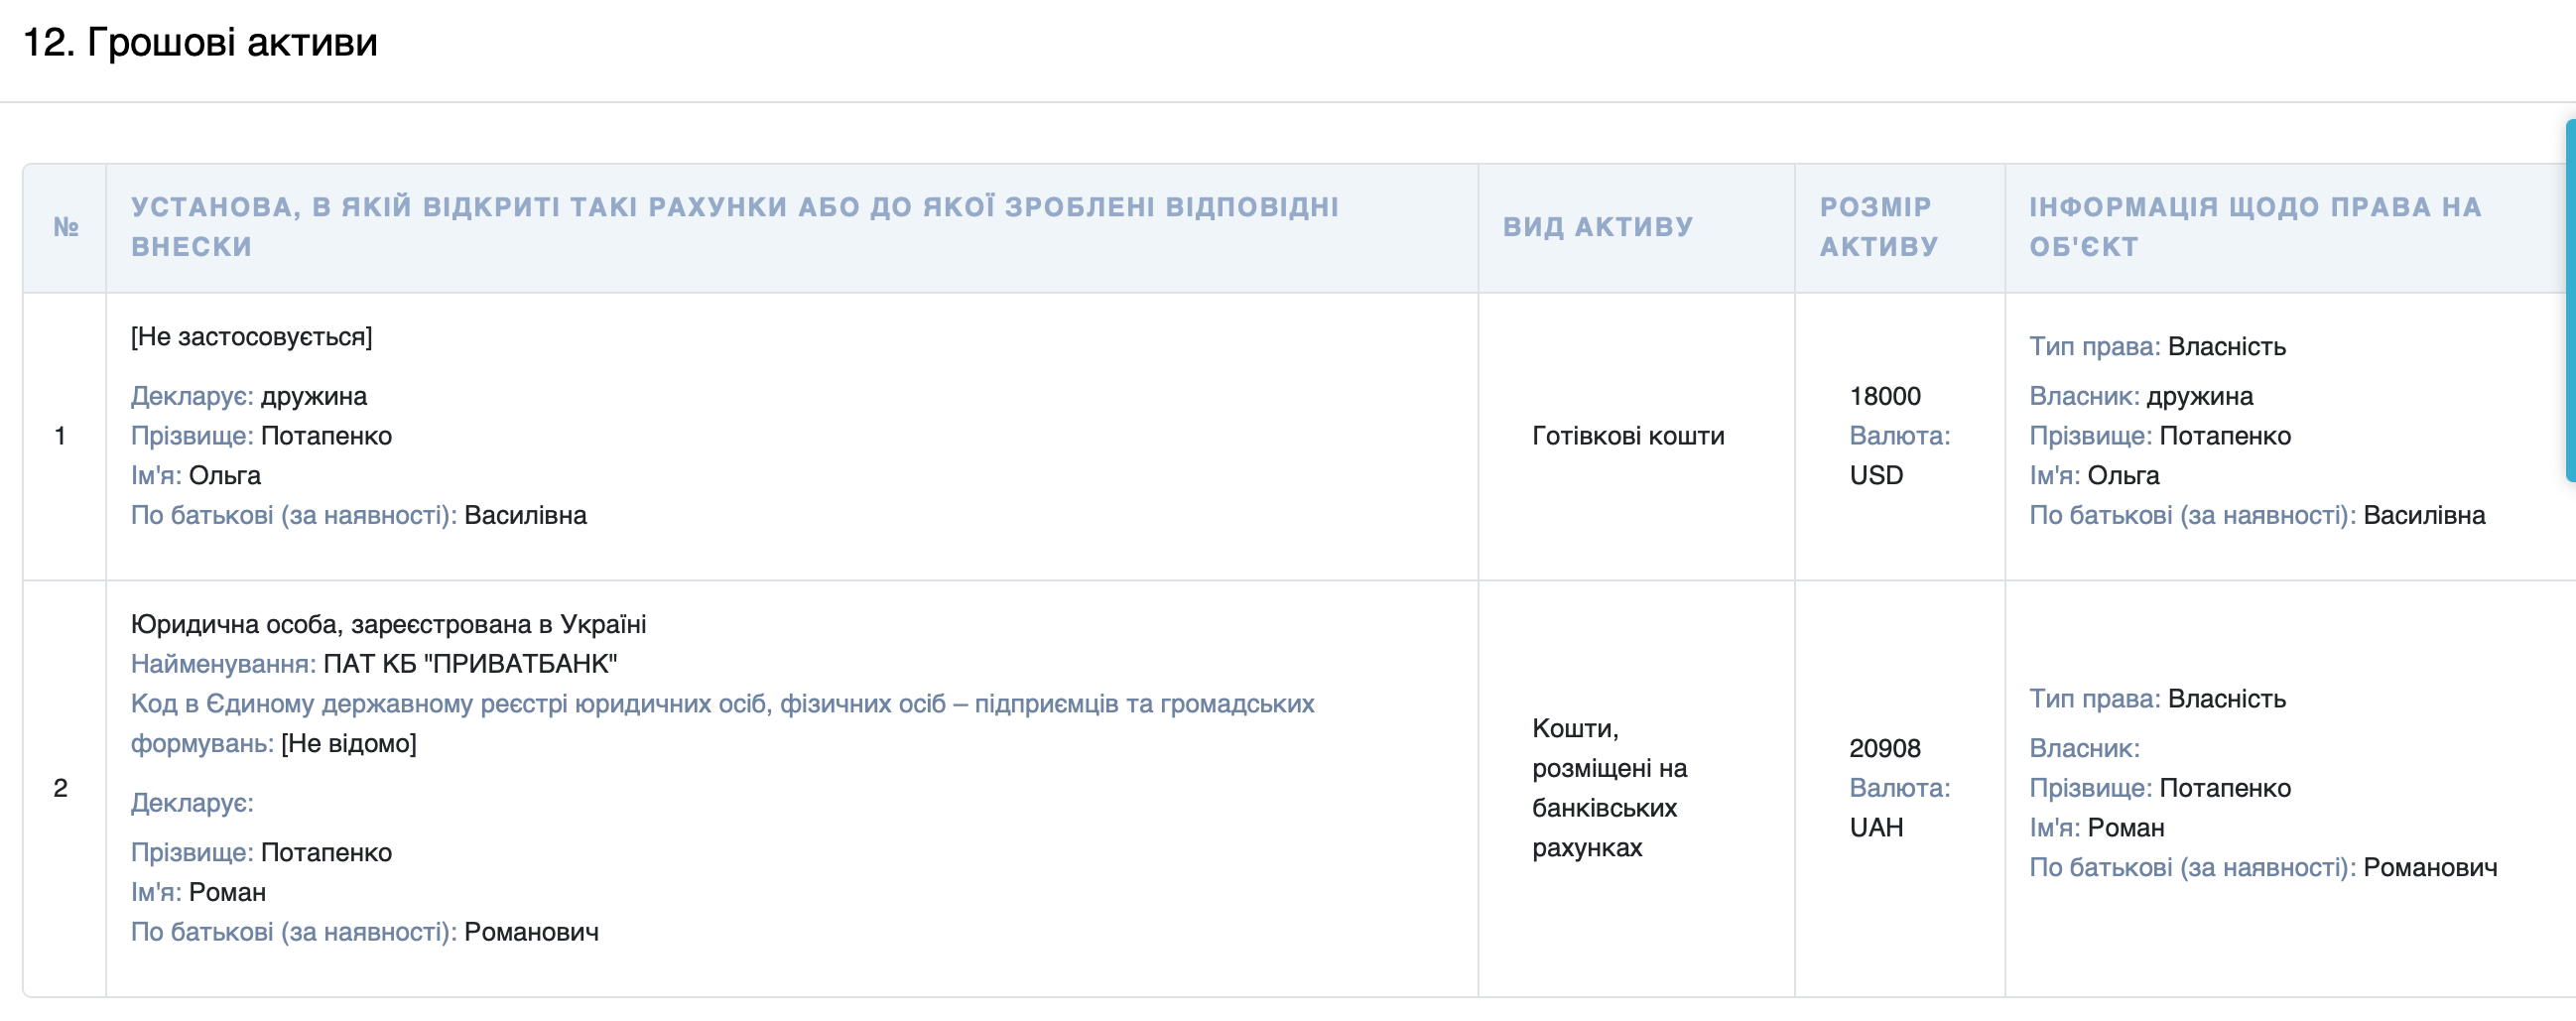Click the 20908 asset amount

tap(1884, 748)
